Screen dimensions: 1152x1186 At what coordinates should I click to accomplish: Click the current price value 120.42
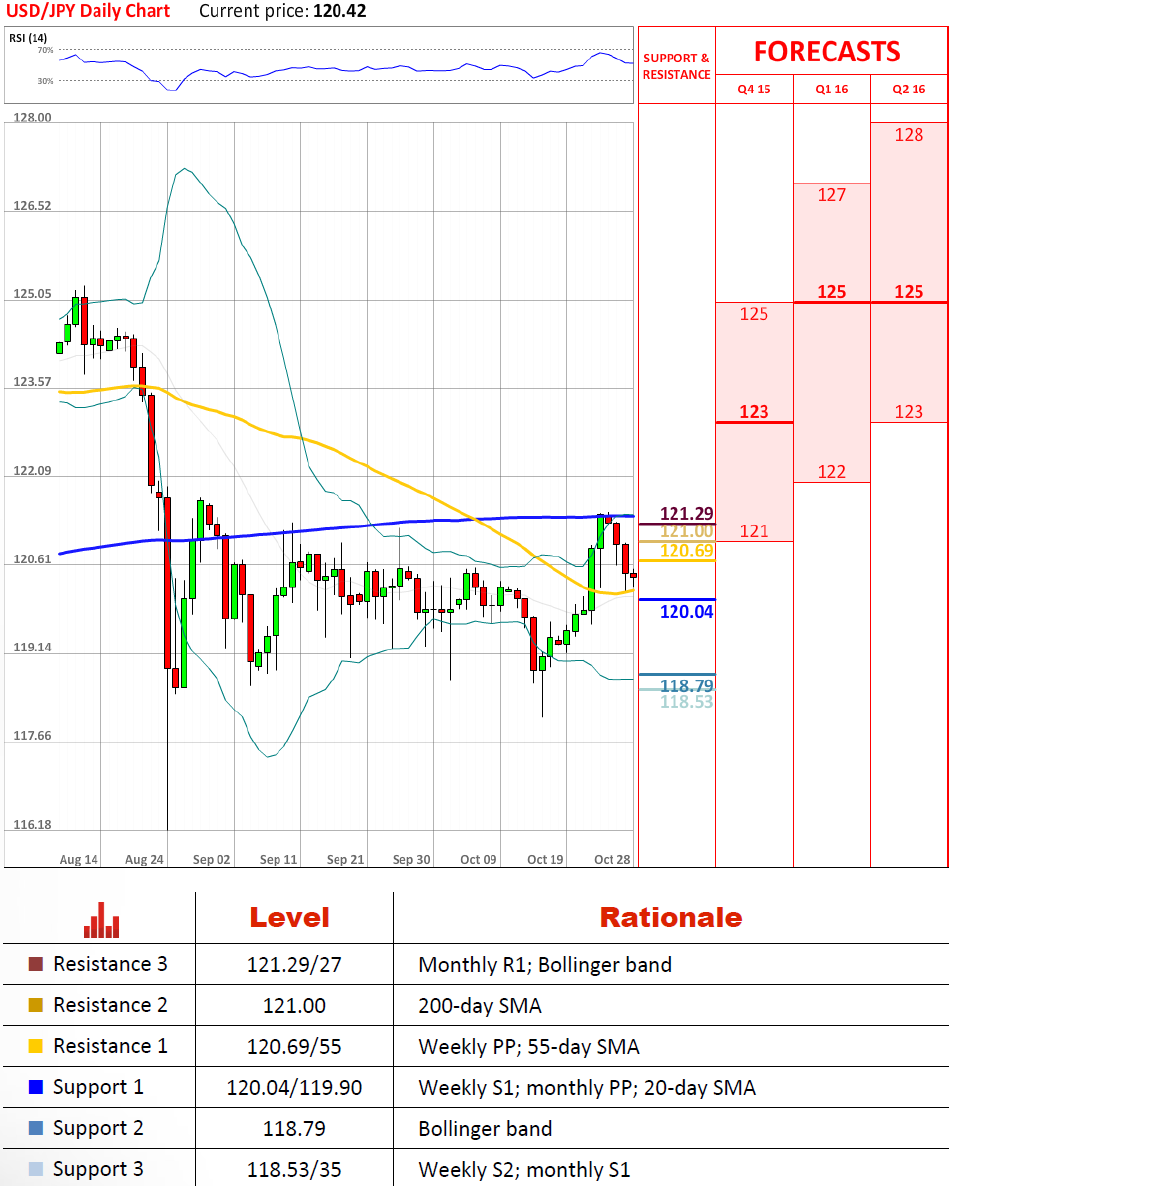click(x=340, y=11)
